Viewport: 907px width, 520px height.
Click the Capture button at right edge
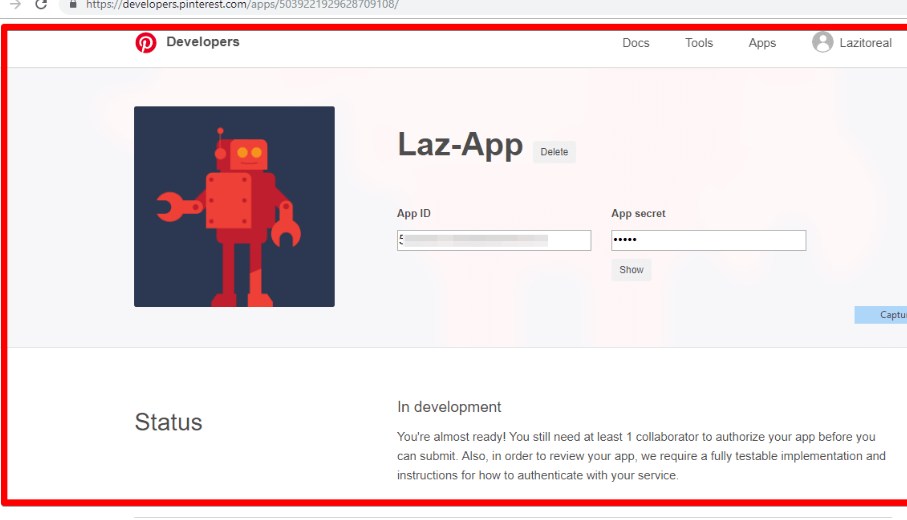click(x=881, y=315)
